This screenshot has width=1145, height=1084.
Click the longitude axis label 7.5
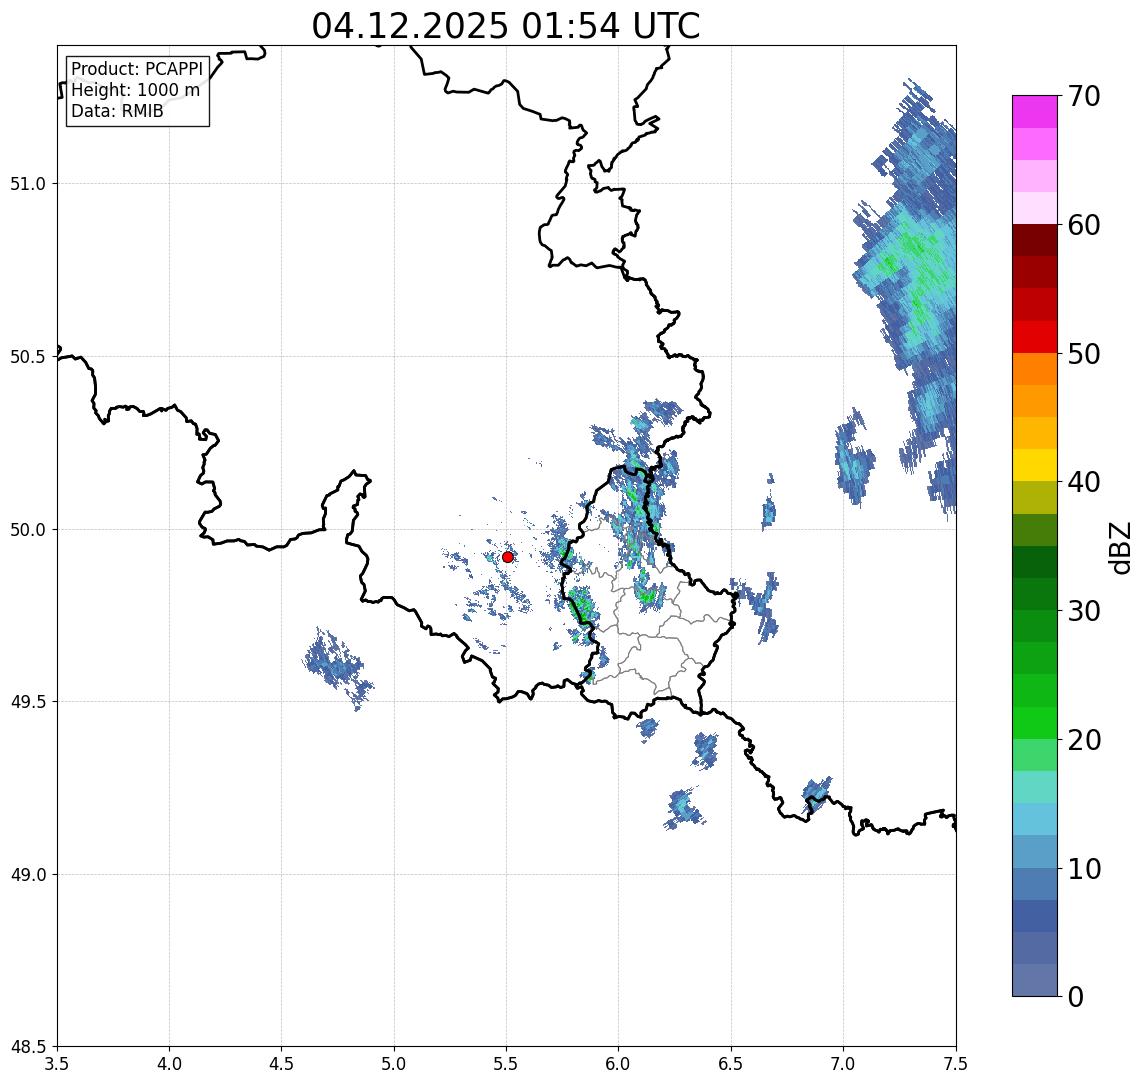pos(956,1064)
